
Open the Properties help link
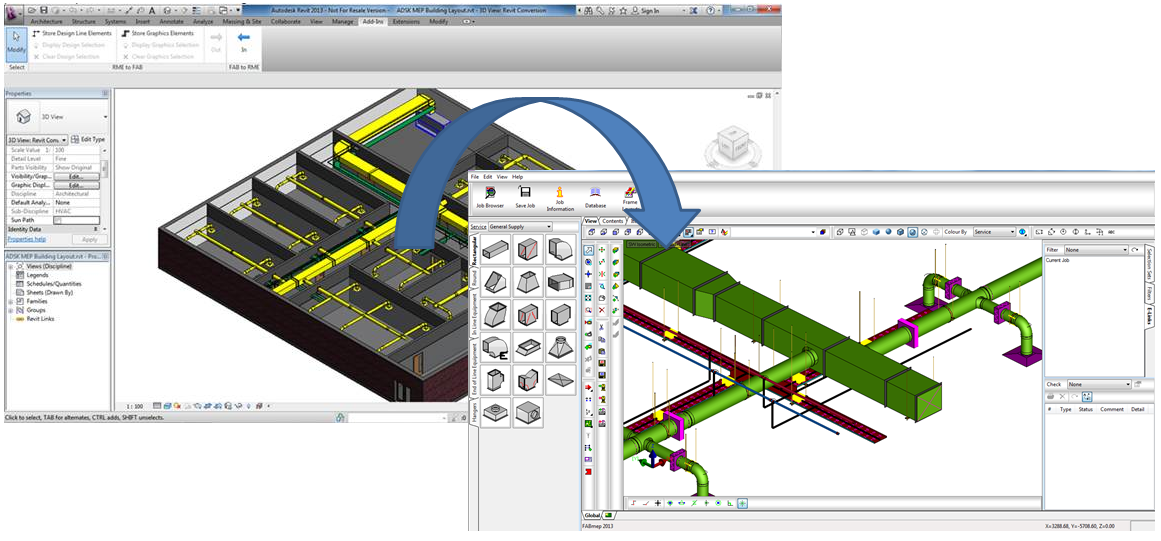(27, 239)
